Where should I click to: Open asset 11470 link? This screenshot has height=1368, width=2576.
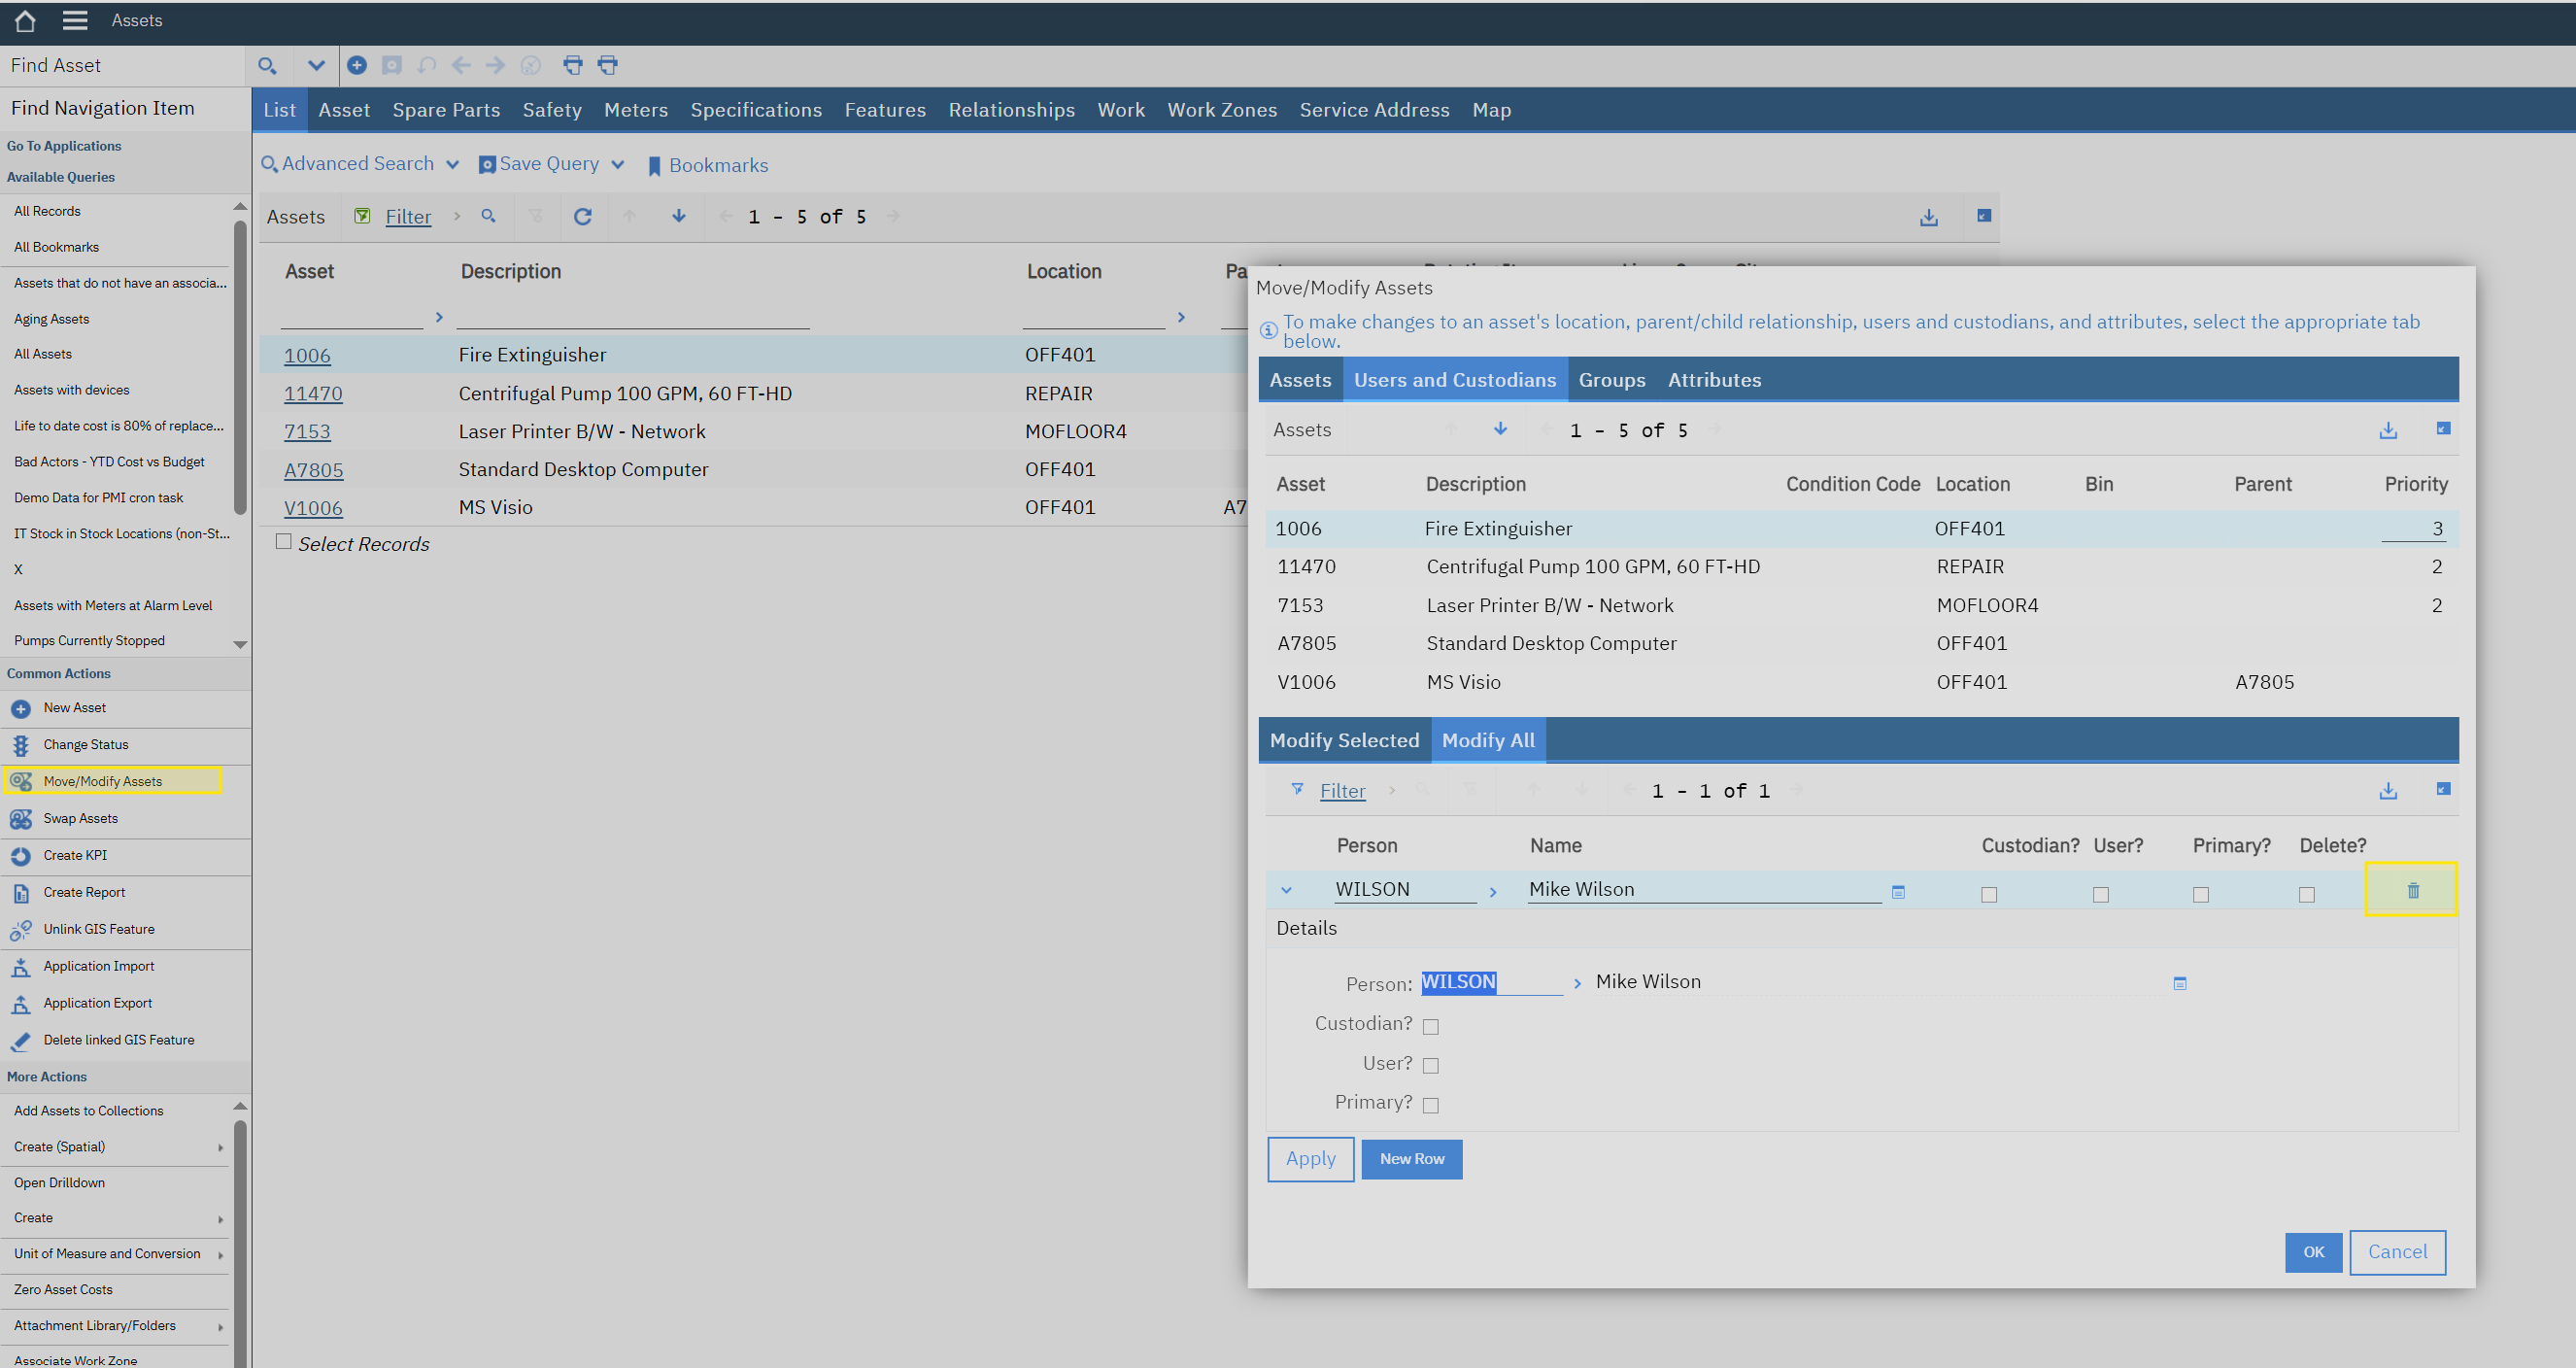pos(313,394)
